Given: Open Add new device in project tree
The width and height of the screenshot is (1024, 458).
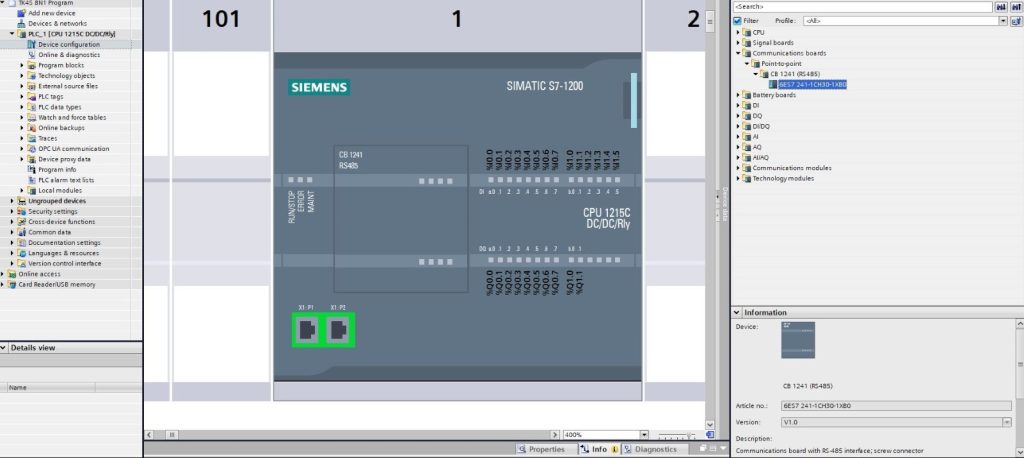Looking at the screenshot, I should (x=51, y=13).
